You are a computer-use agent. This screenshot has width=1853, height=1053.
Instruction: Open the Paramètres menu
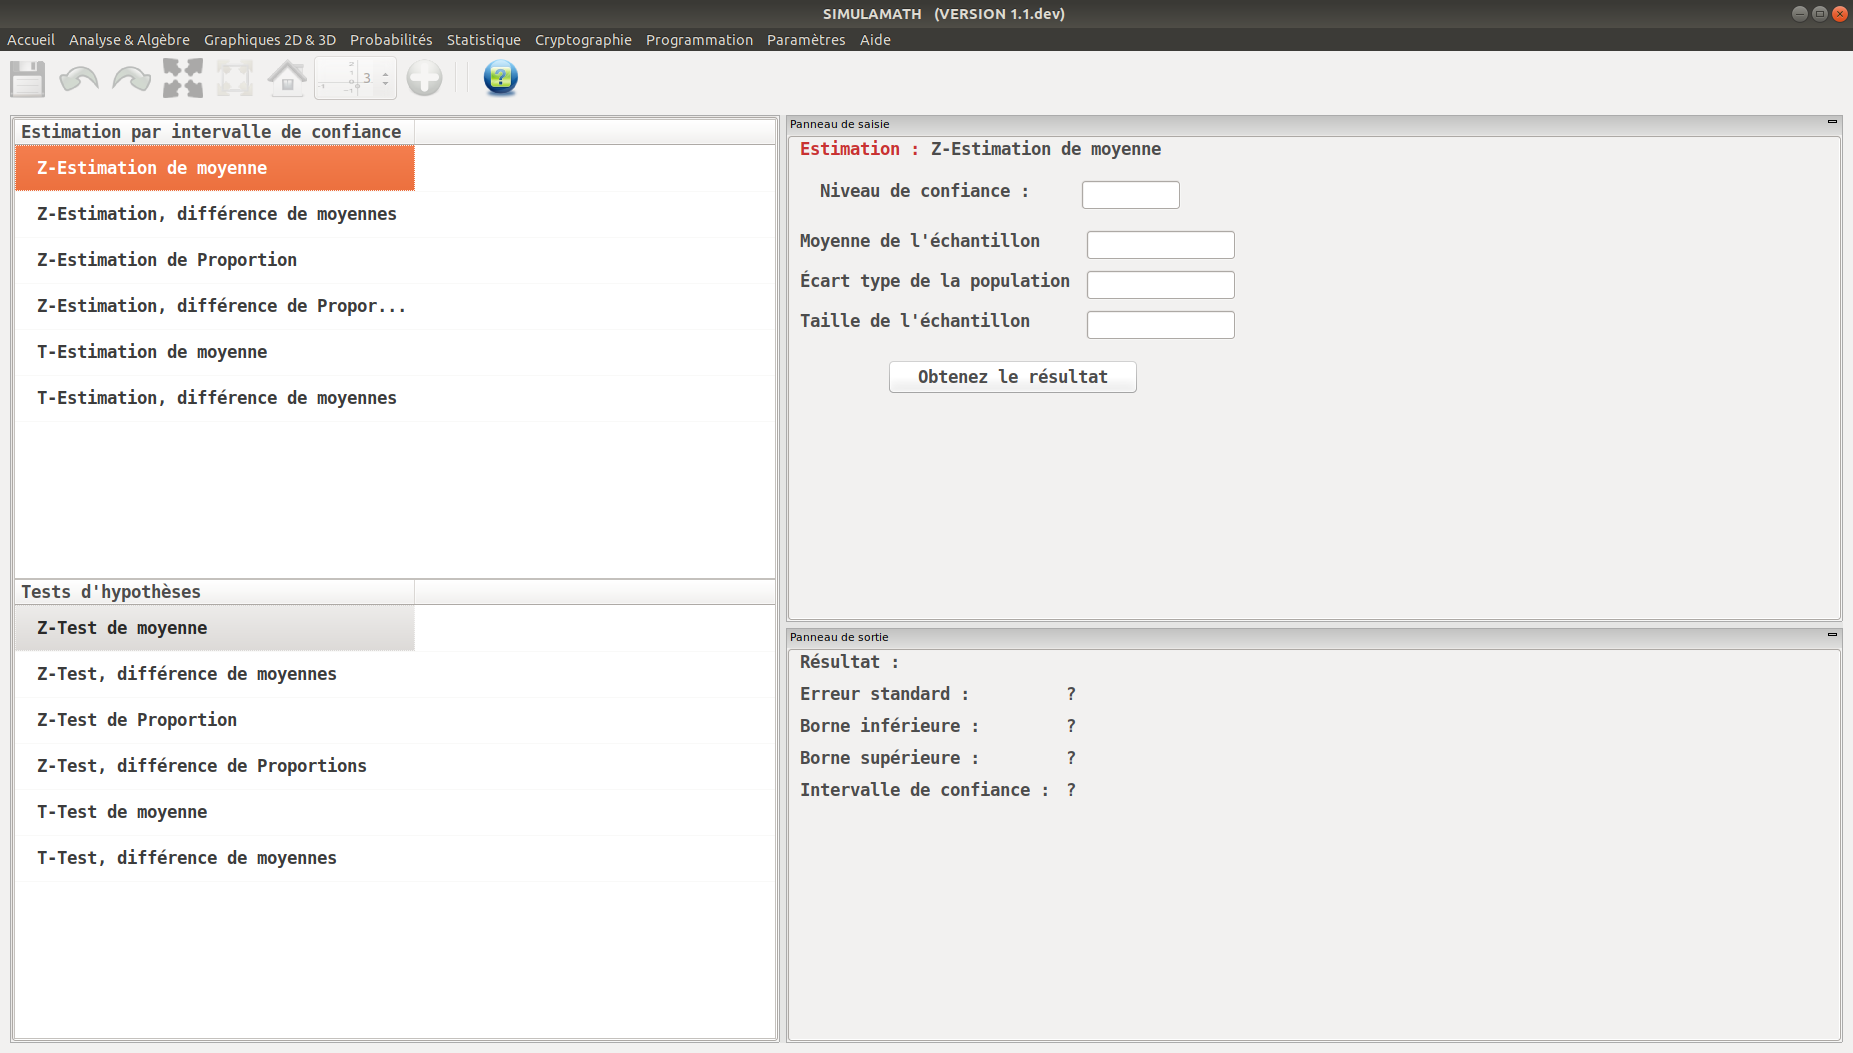coord(806,40)
